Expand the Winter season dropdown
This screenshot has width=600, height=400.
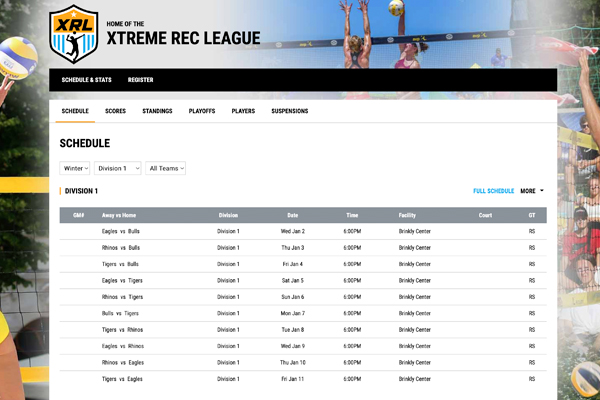click(x=76, y=168)
